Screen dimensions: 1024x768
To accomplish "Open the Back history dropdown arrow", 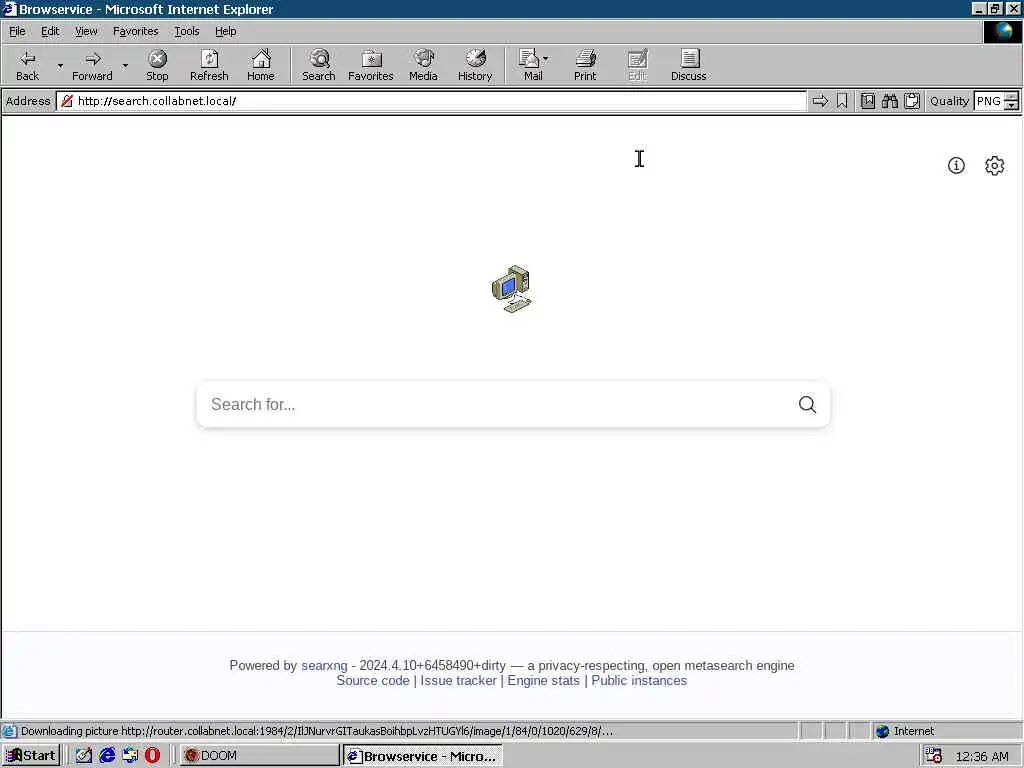I will coord(60,65).
